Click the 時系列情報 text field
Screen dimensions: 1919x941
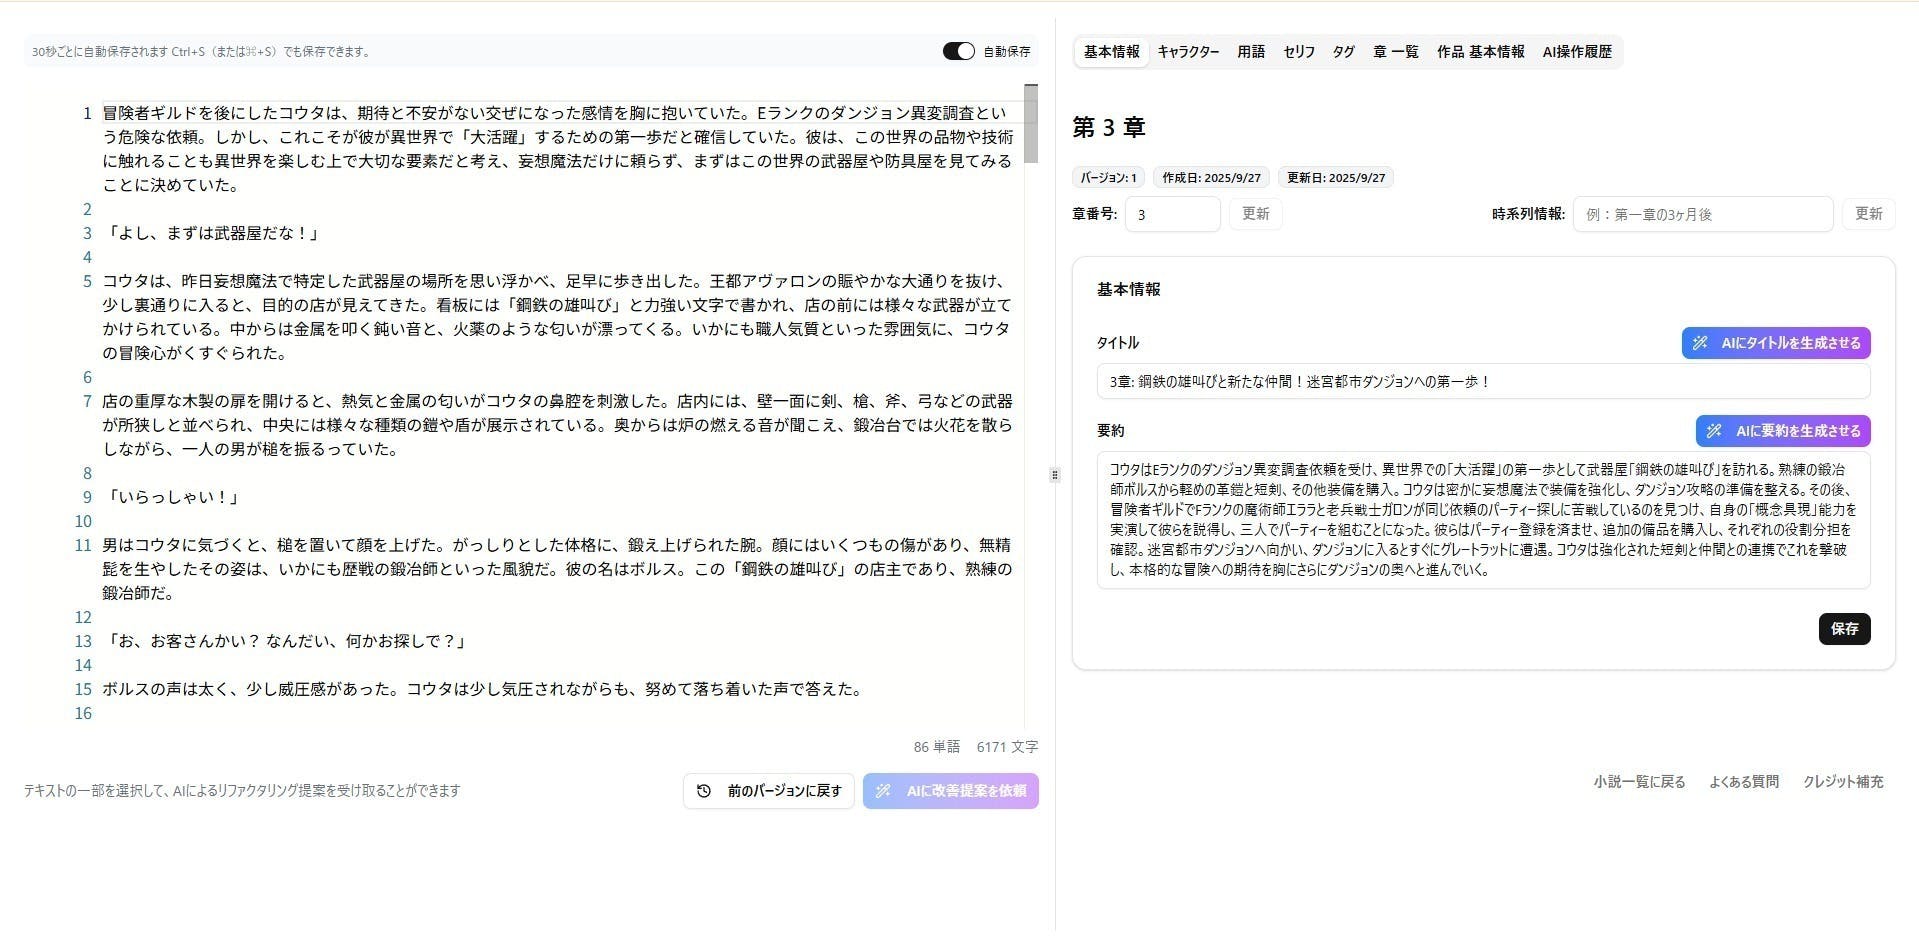tap(1700, 213)
